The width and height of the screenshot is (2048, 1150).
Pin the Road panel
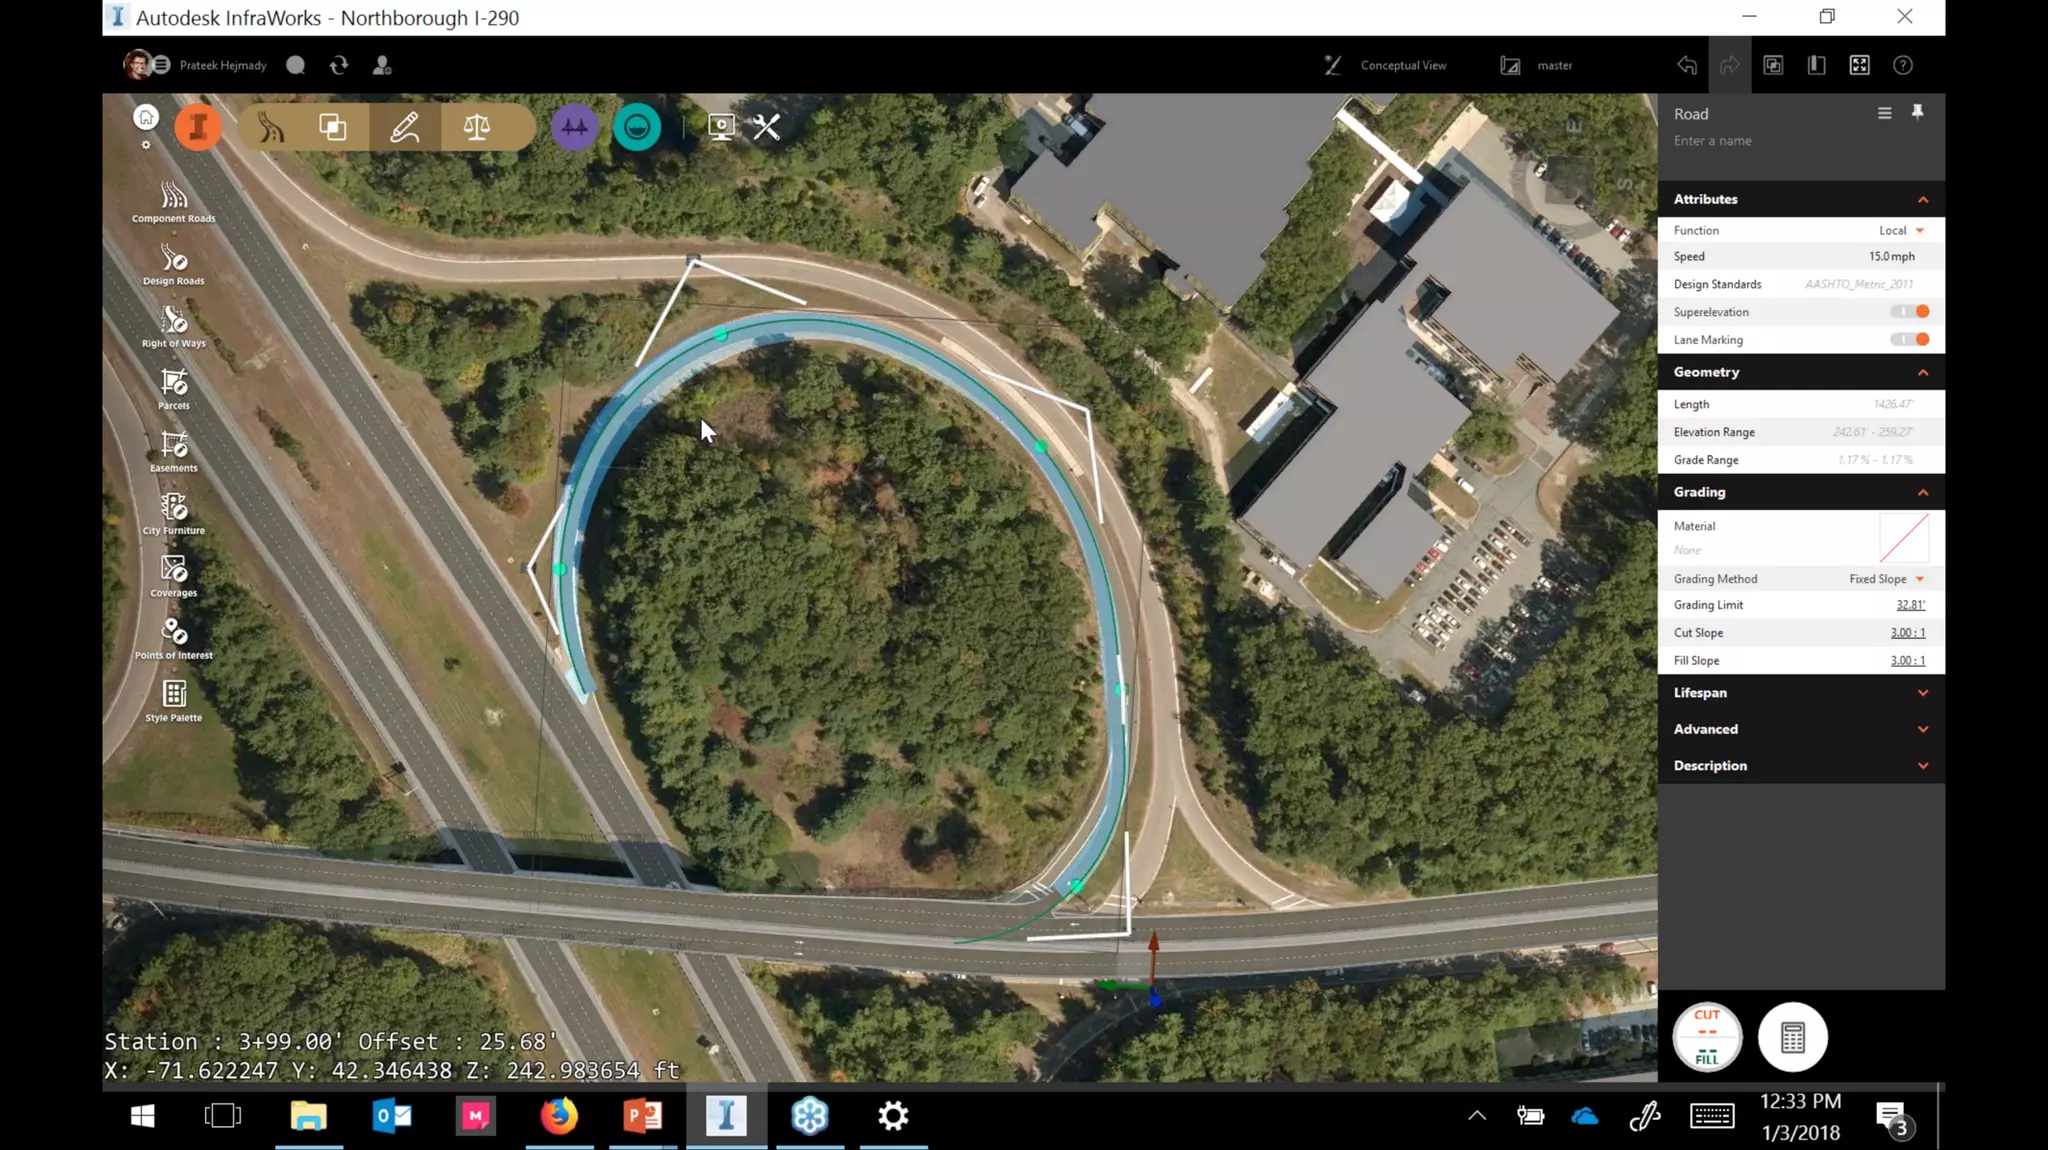tap(1917, 112)
